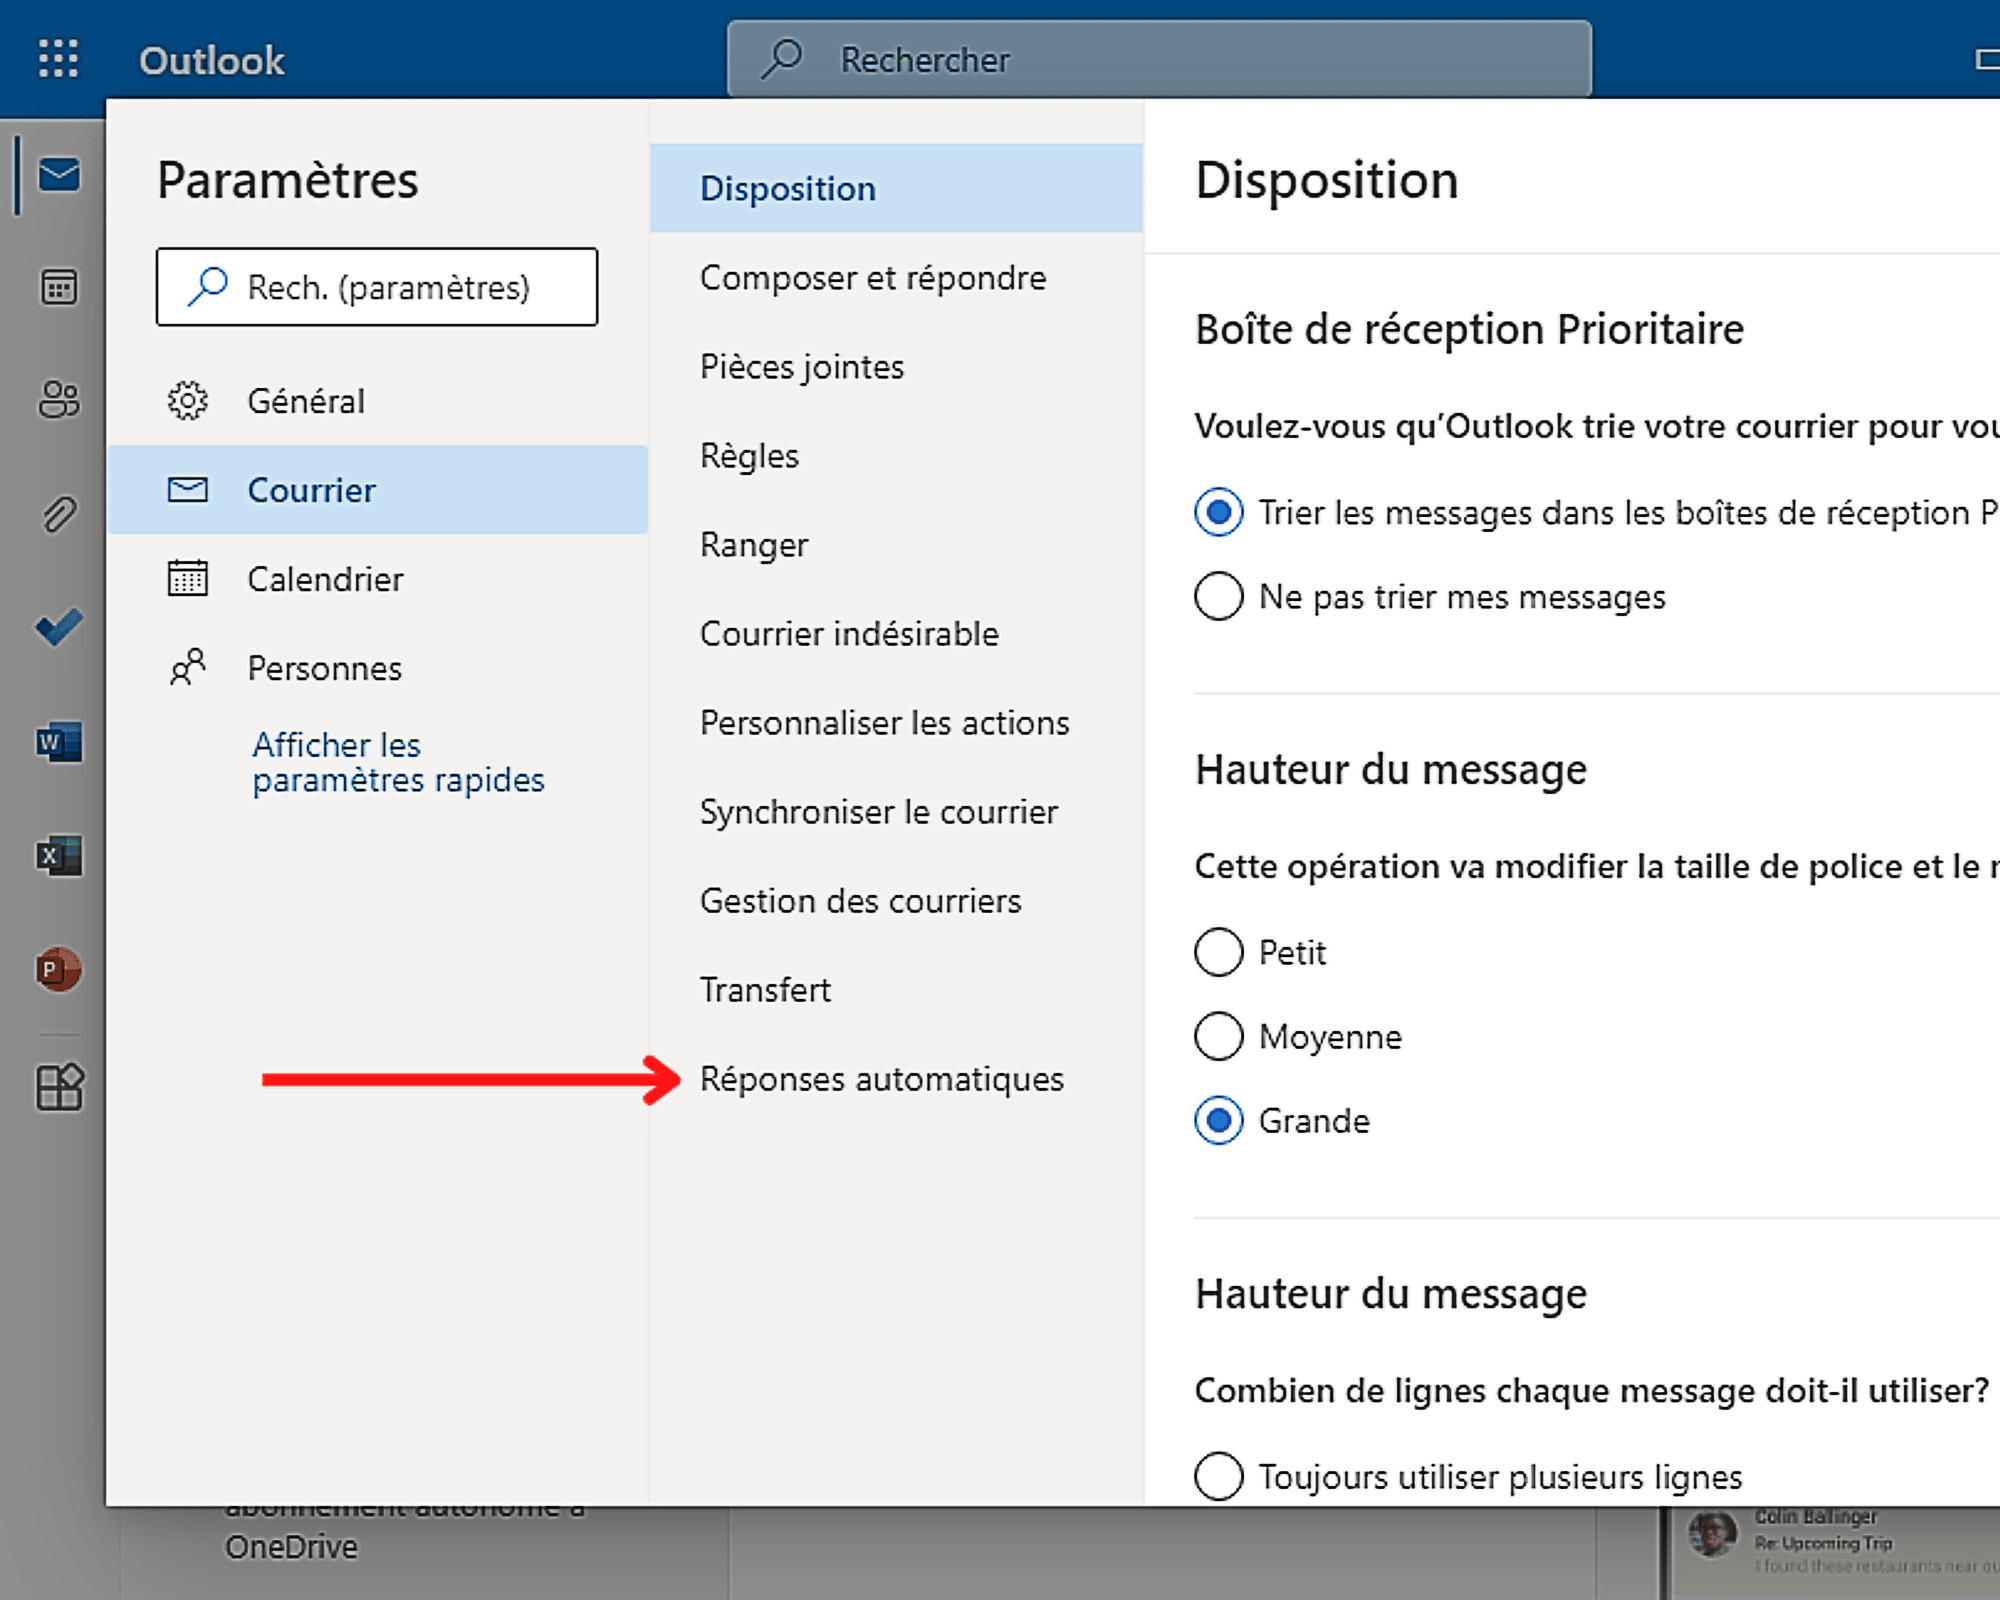Open Personnaliser les actions settings
This screenshot has height=1600, width=2000.
click(896, 722)
